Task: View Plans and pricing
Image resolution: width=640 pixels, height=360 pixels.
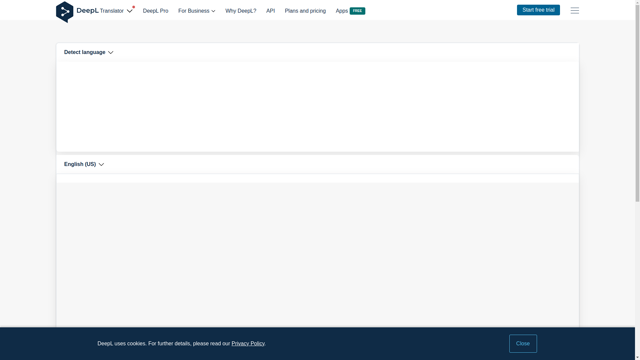Action: (x=305, y=11)
